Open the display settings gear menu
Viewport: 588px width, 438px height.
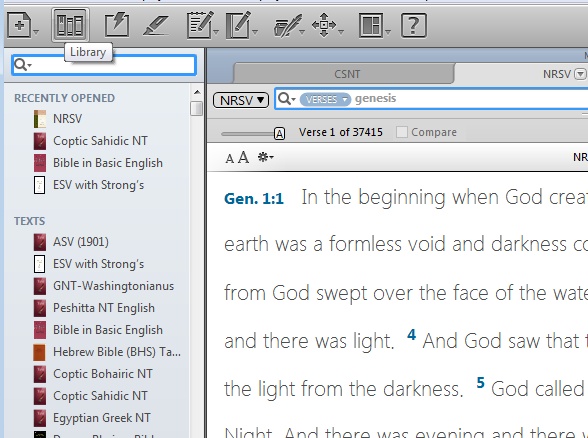click(x=266, y=157)
